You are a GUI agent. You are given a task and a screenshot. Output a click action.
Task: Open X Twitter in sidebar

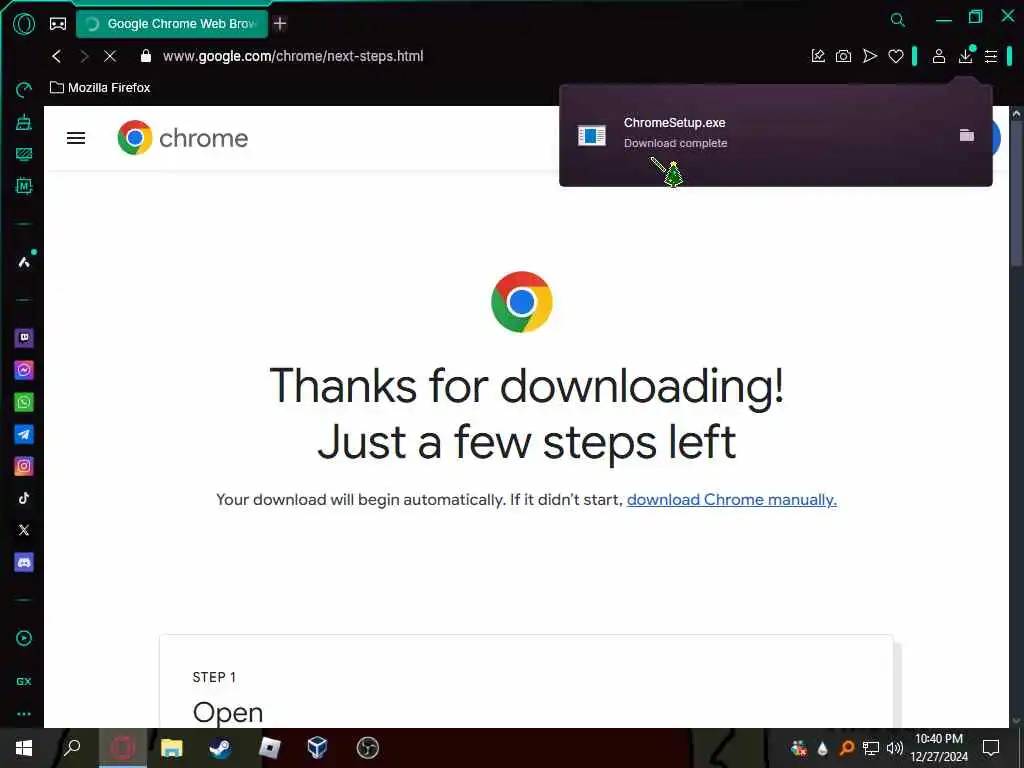click(x=24, y=530)
